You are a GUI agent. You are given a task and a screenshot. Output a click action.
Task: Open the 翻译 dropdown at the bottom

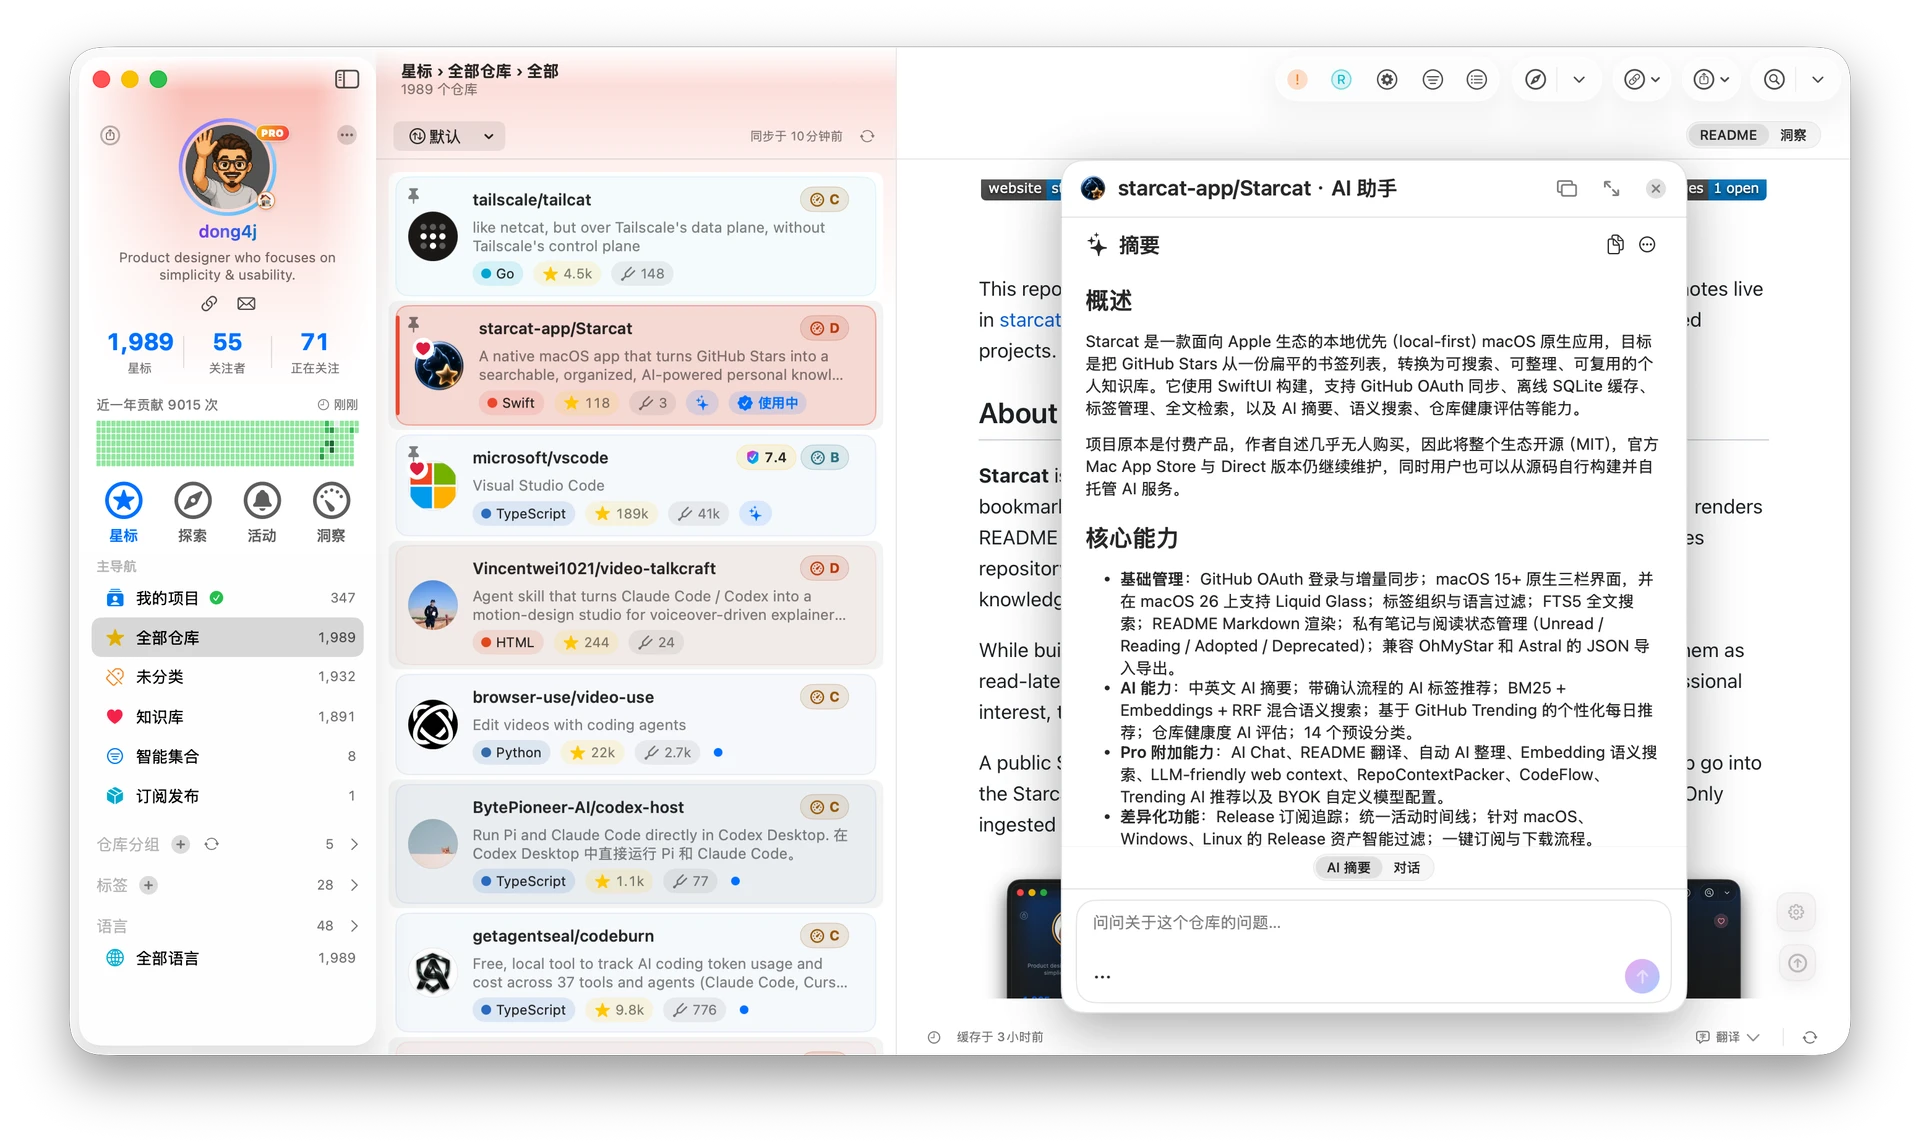tap(1728, 1037)
